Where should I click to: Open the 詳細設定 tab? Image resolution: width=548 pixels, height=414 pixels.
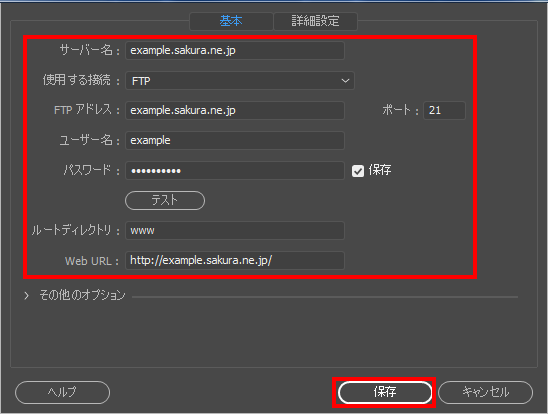coord(316,21)
